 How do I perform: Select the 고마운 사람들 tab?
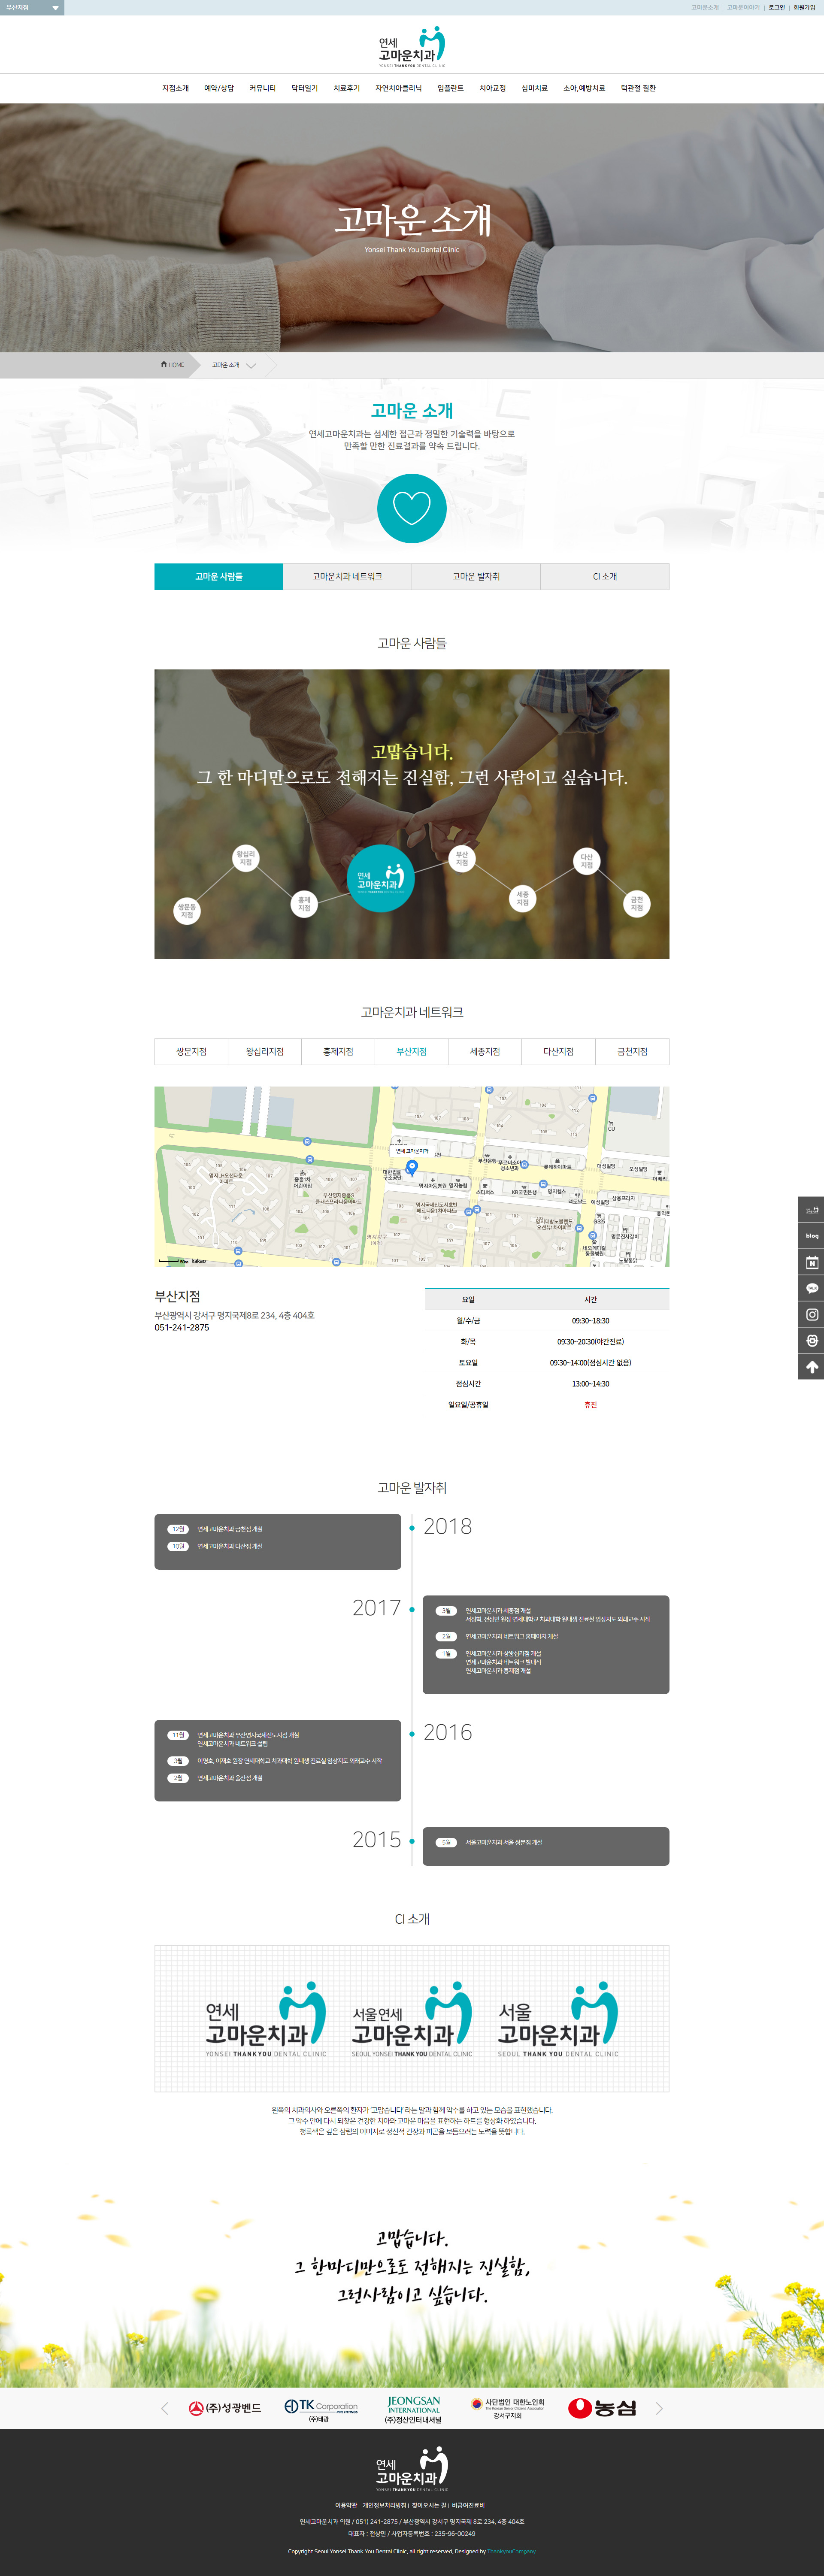[219, 577]
